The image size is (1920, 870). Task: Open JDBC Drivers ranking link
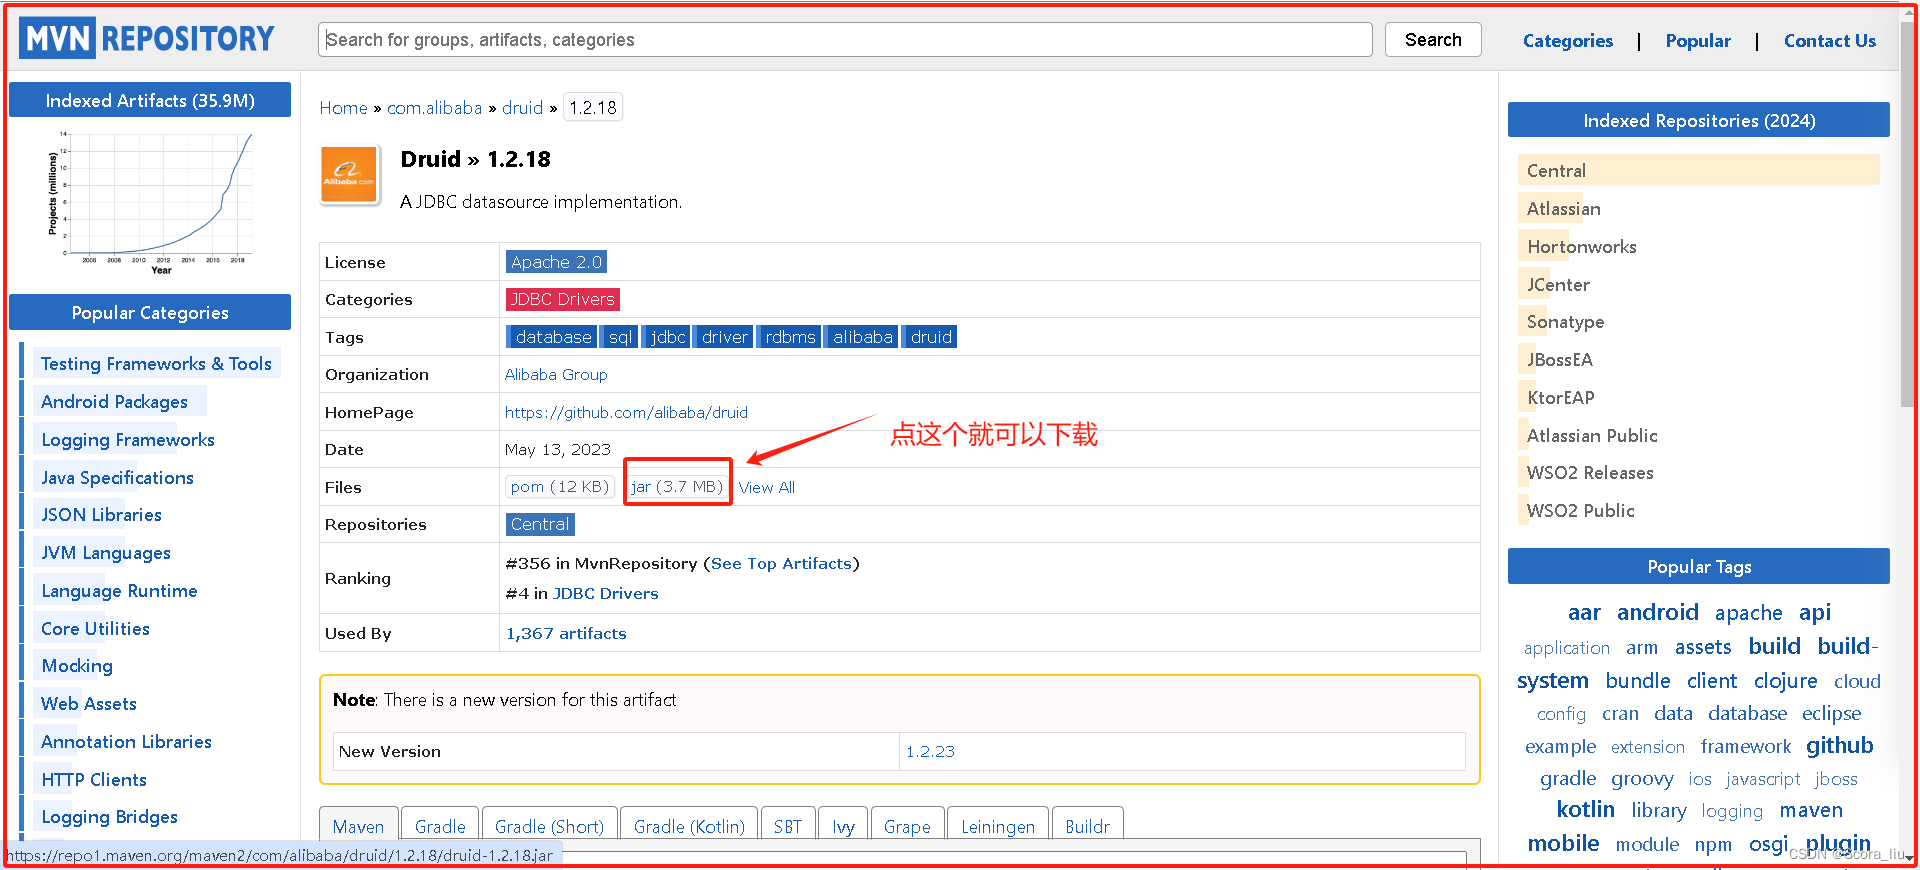tap(606, 594)
